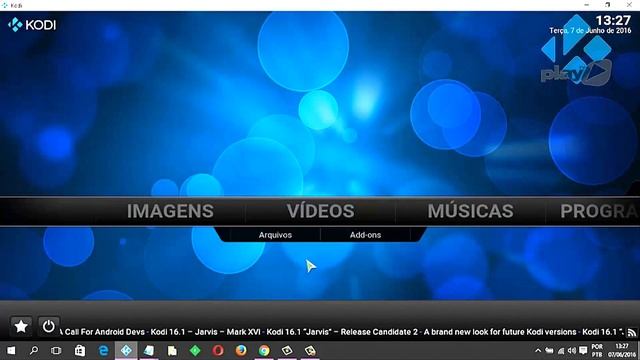Click the date Terça, 7 de Junho

point(590,31)
